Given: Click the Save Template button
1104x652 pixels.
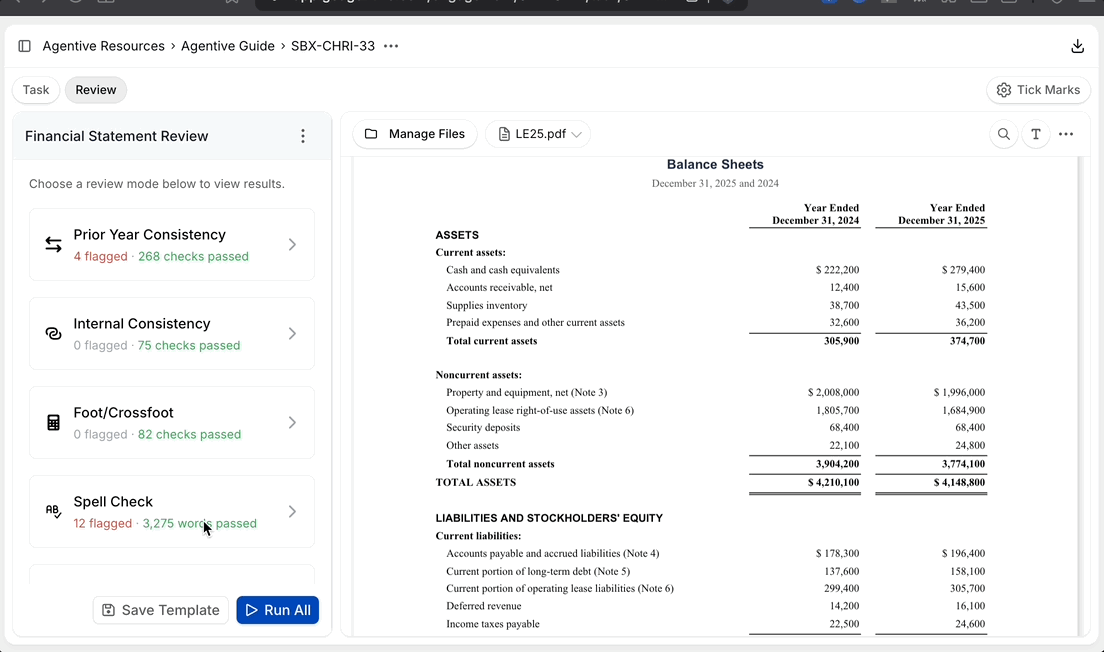Looking at the screenshot, I should coord(161,610).
